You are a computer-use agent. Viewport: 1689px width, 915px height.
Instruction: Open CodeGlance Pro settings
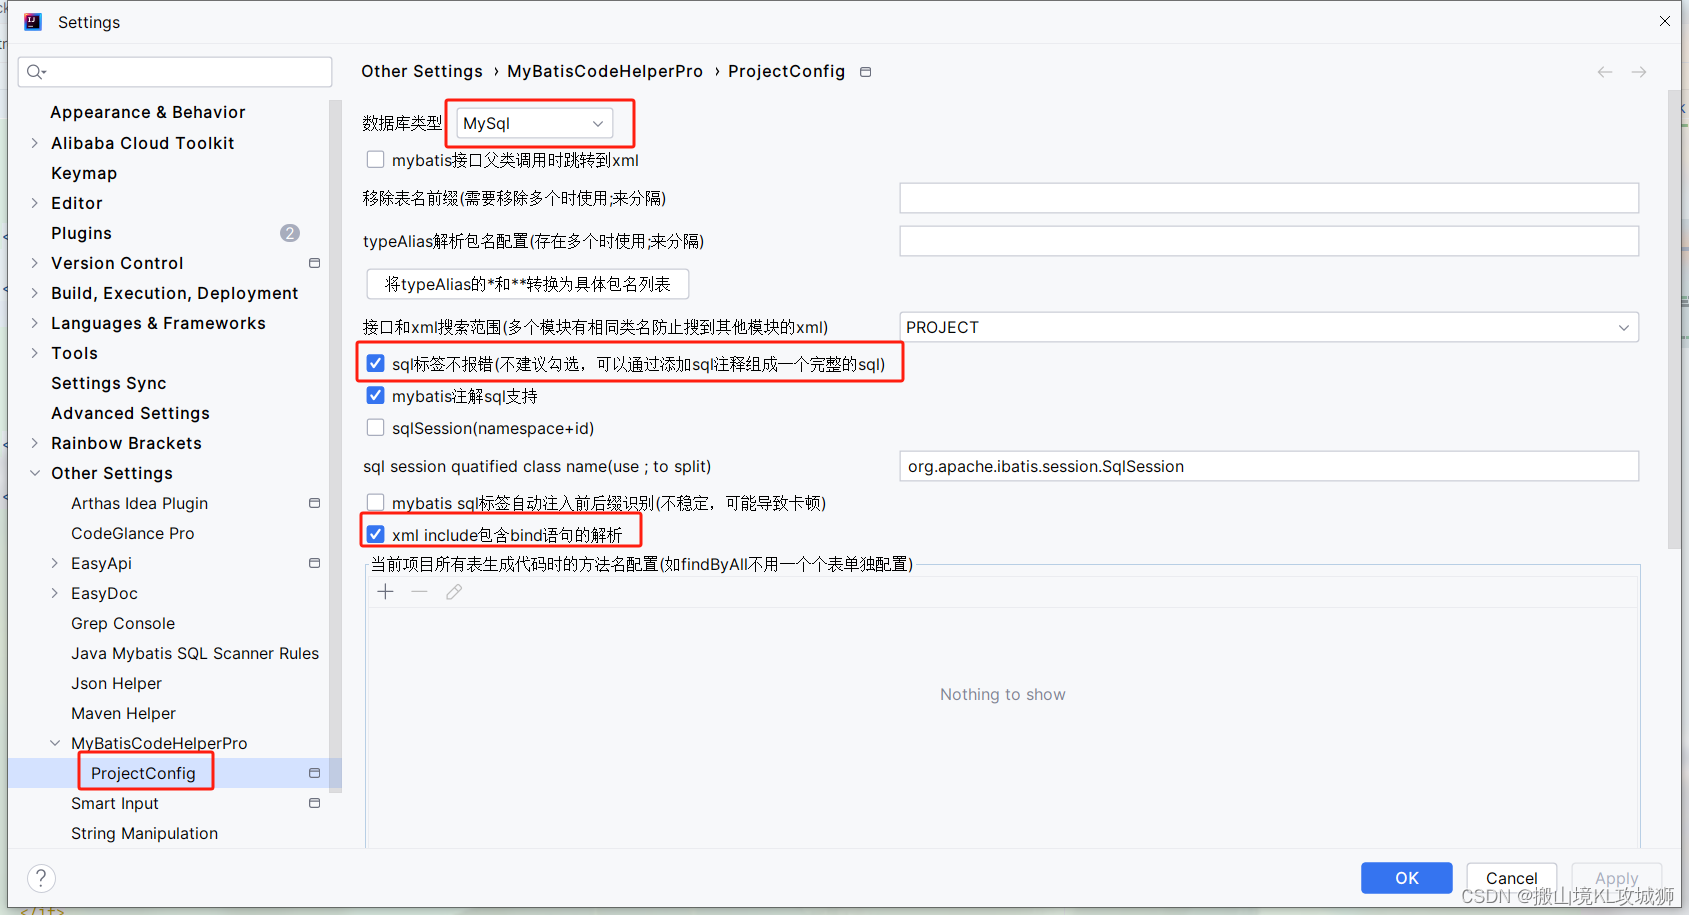(x=133, y=533)
